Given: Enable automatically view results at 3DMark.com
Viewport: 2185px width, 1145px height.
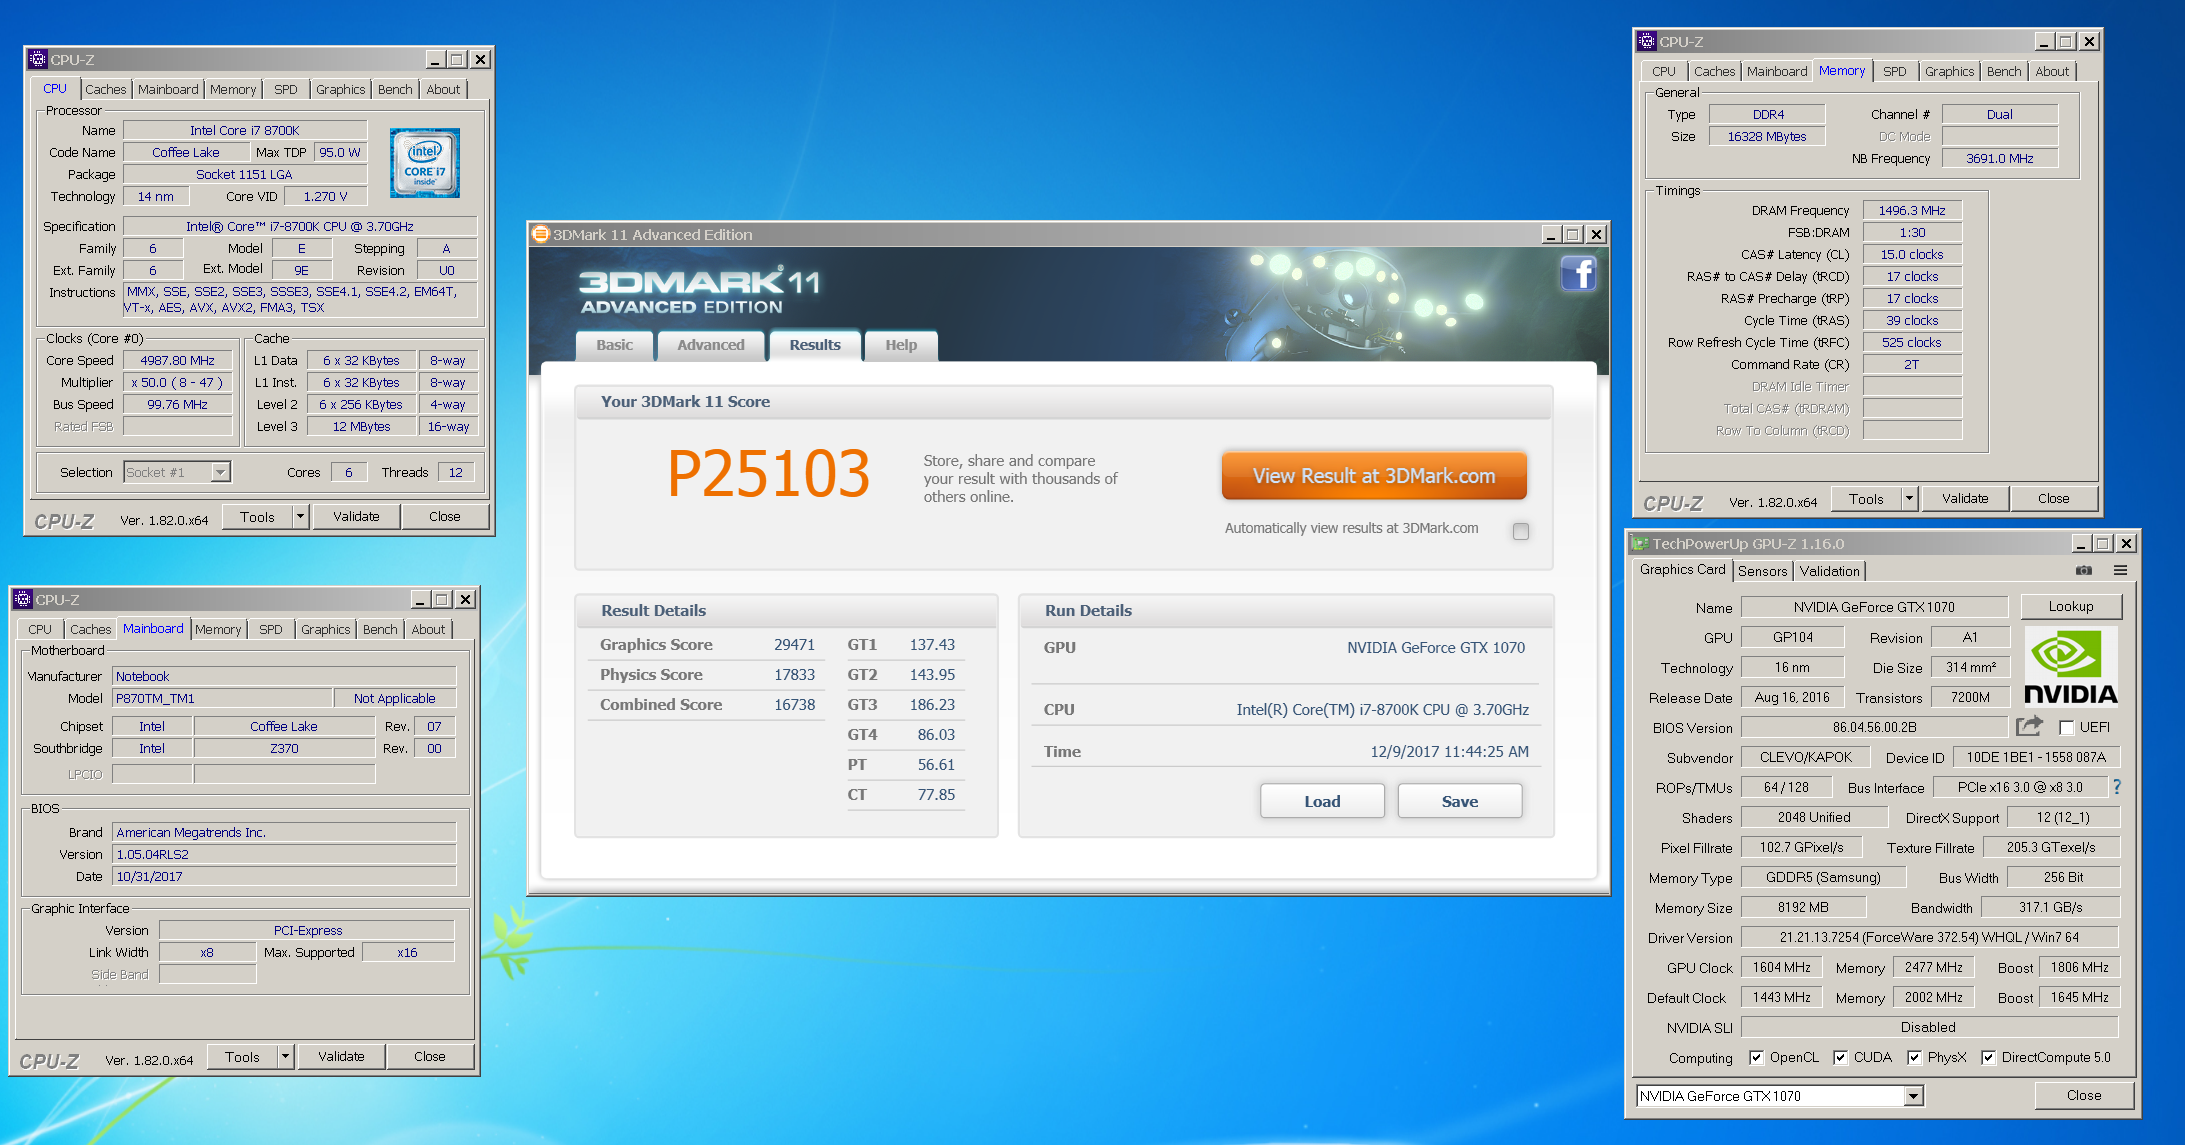Looking at the screenshot, I should click(1521, 531).
